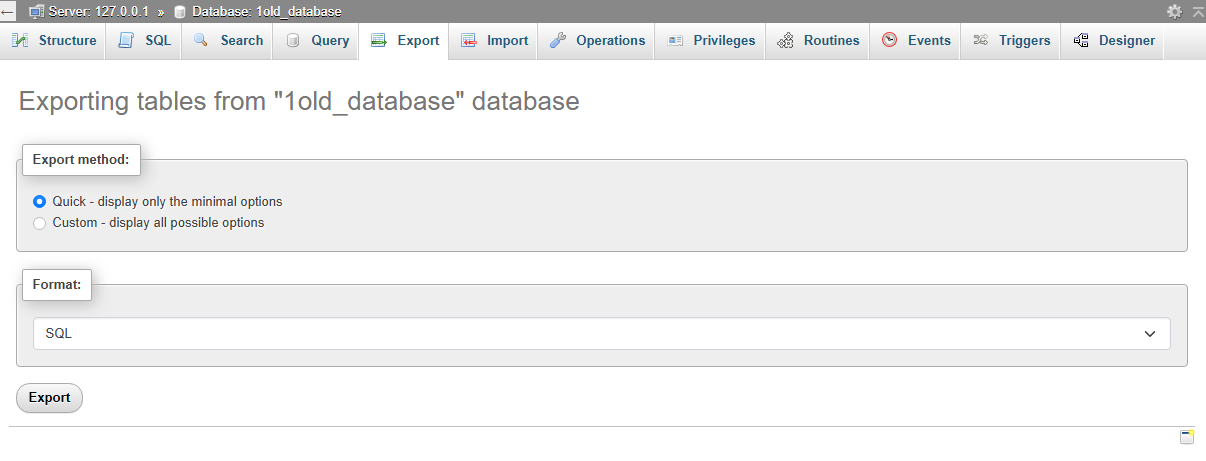Click the SQL tab icon
The image size is (1206, 461).
tap(126, 41)
